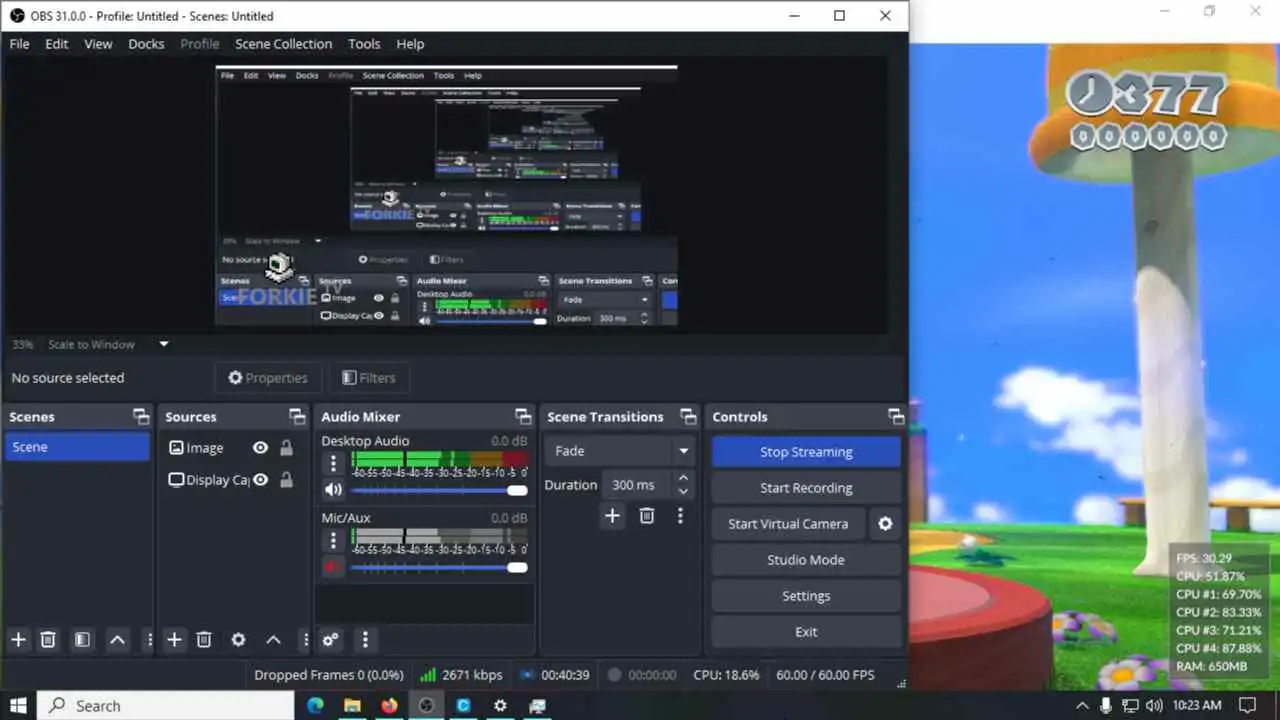Pop out the Audio Mixer dock
1280x720 pixels.
click(523, 417)
